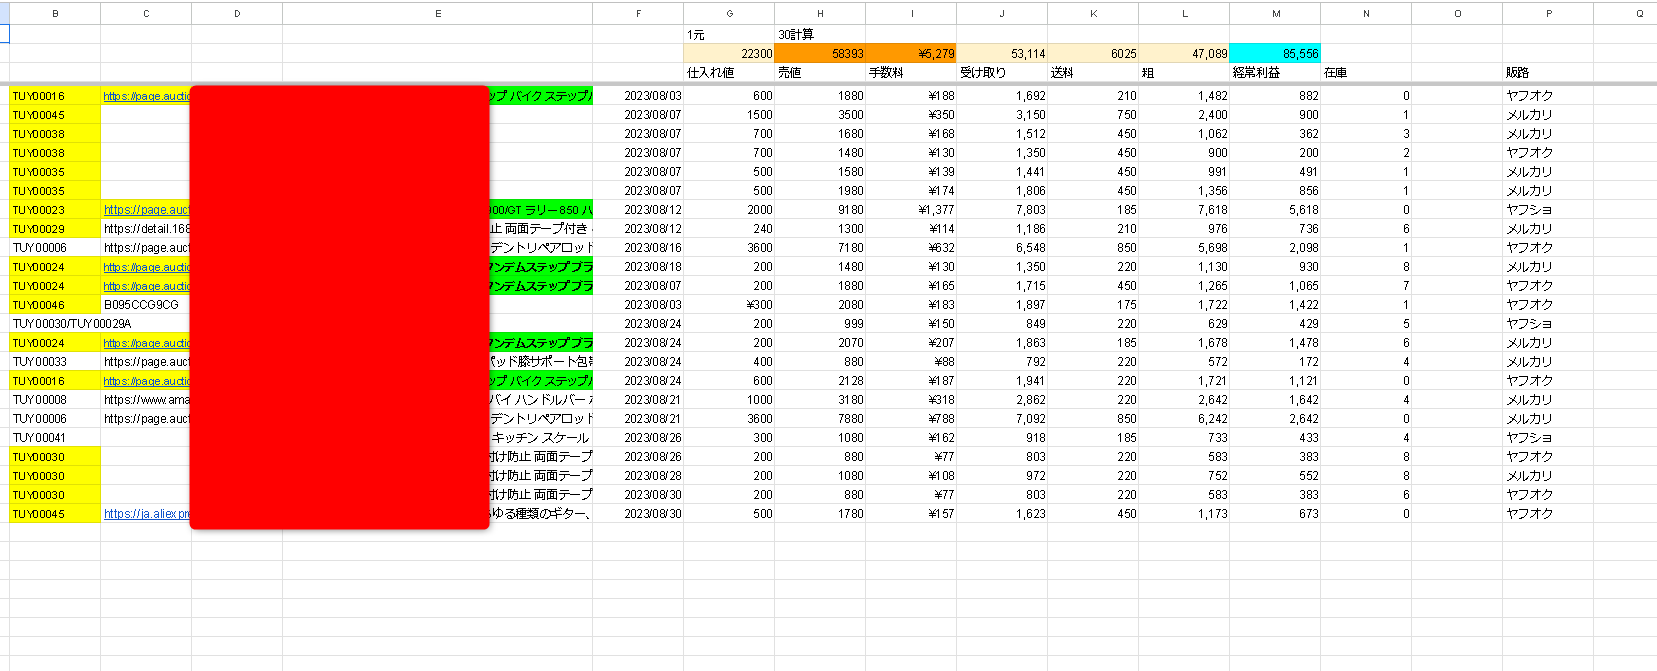Select column header G

click(x=729, y=14)
